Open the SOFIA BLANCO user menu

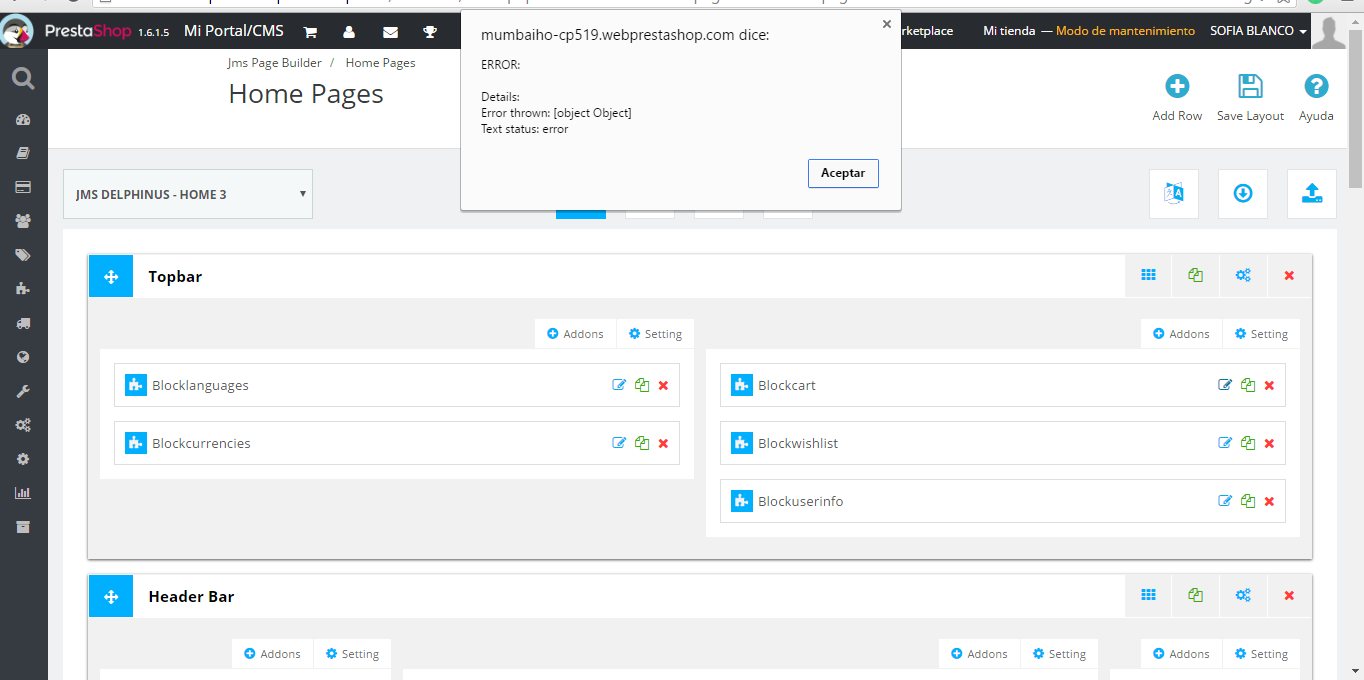(x=1258, y=31)
